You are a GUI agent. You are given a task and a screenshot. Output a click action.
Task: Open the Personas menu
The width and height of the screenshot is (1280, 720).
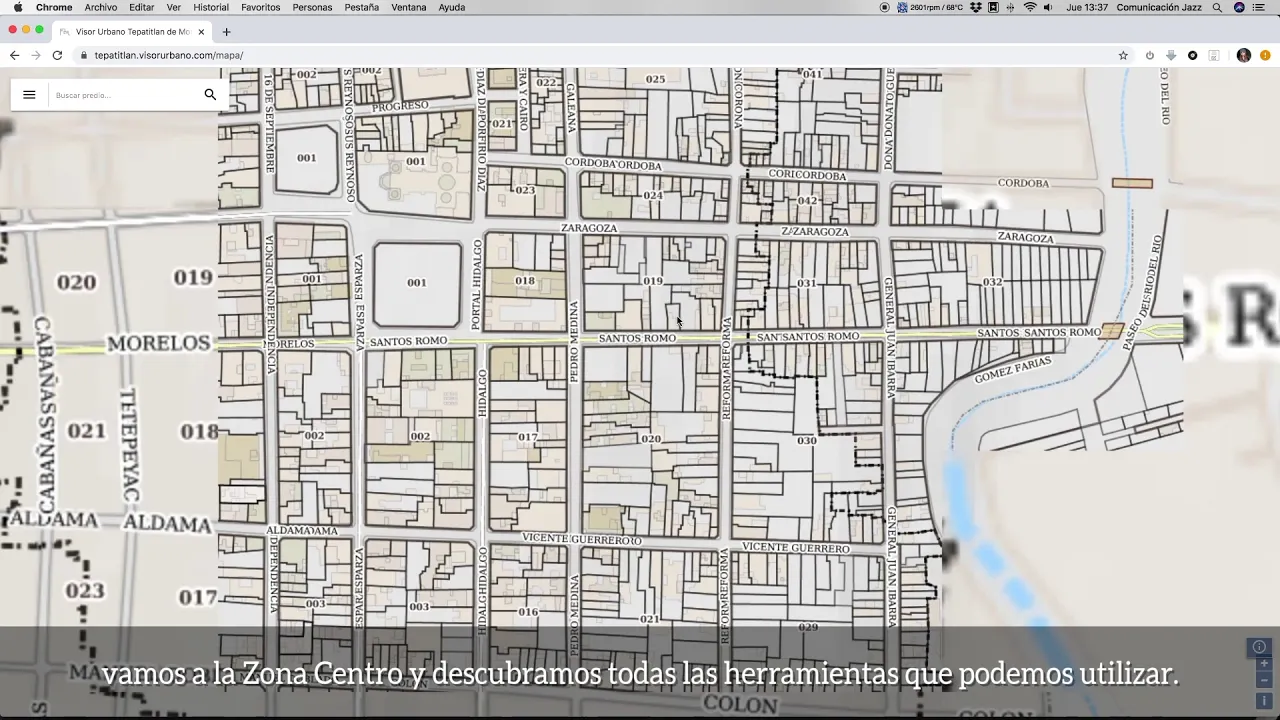pos(312,7)
